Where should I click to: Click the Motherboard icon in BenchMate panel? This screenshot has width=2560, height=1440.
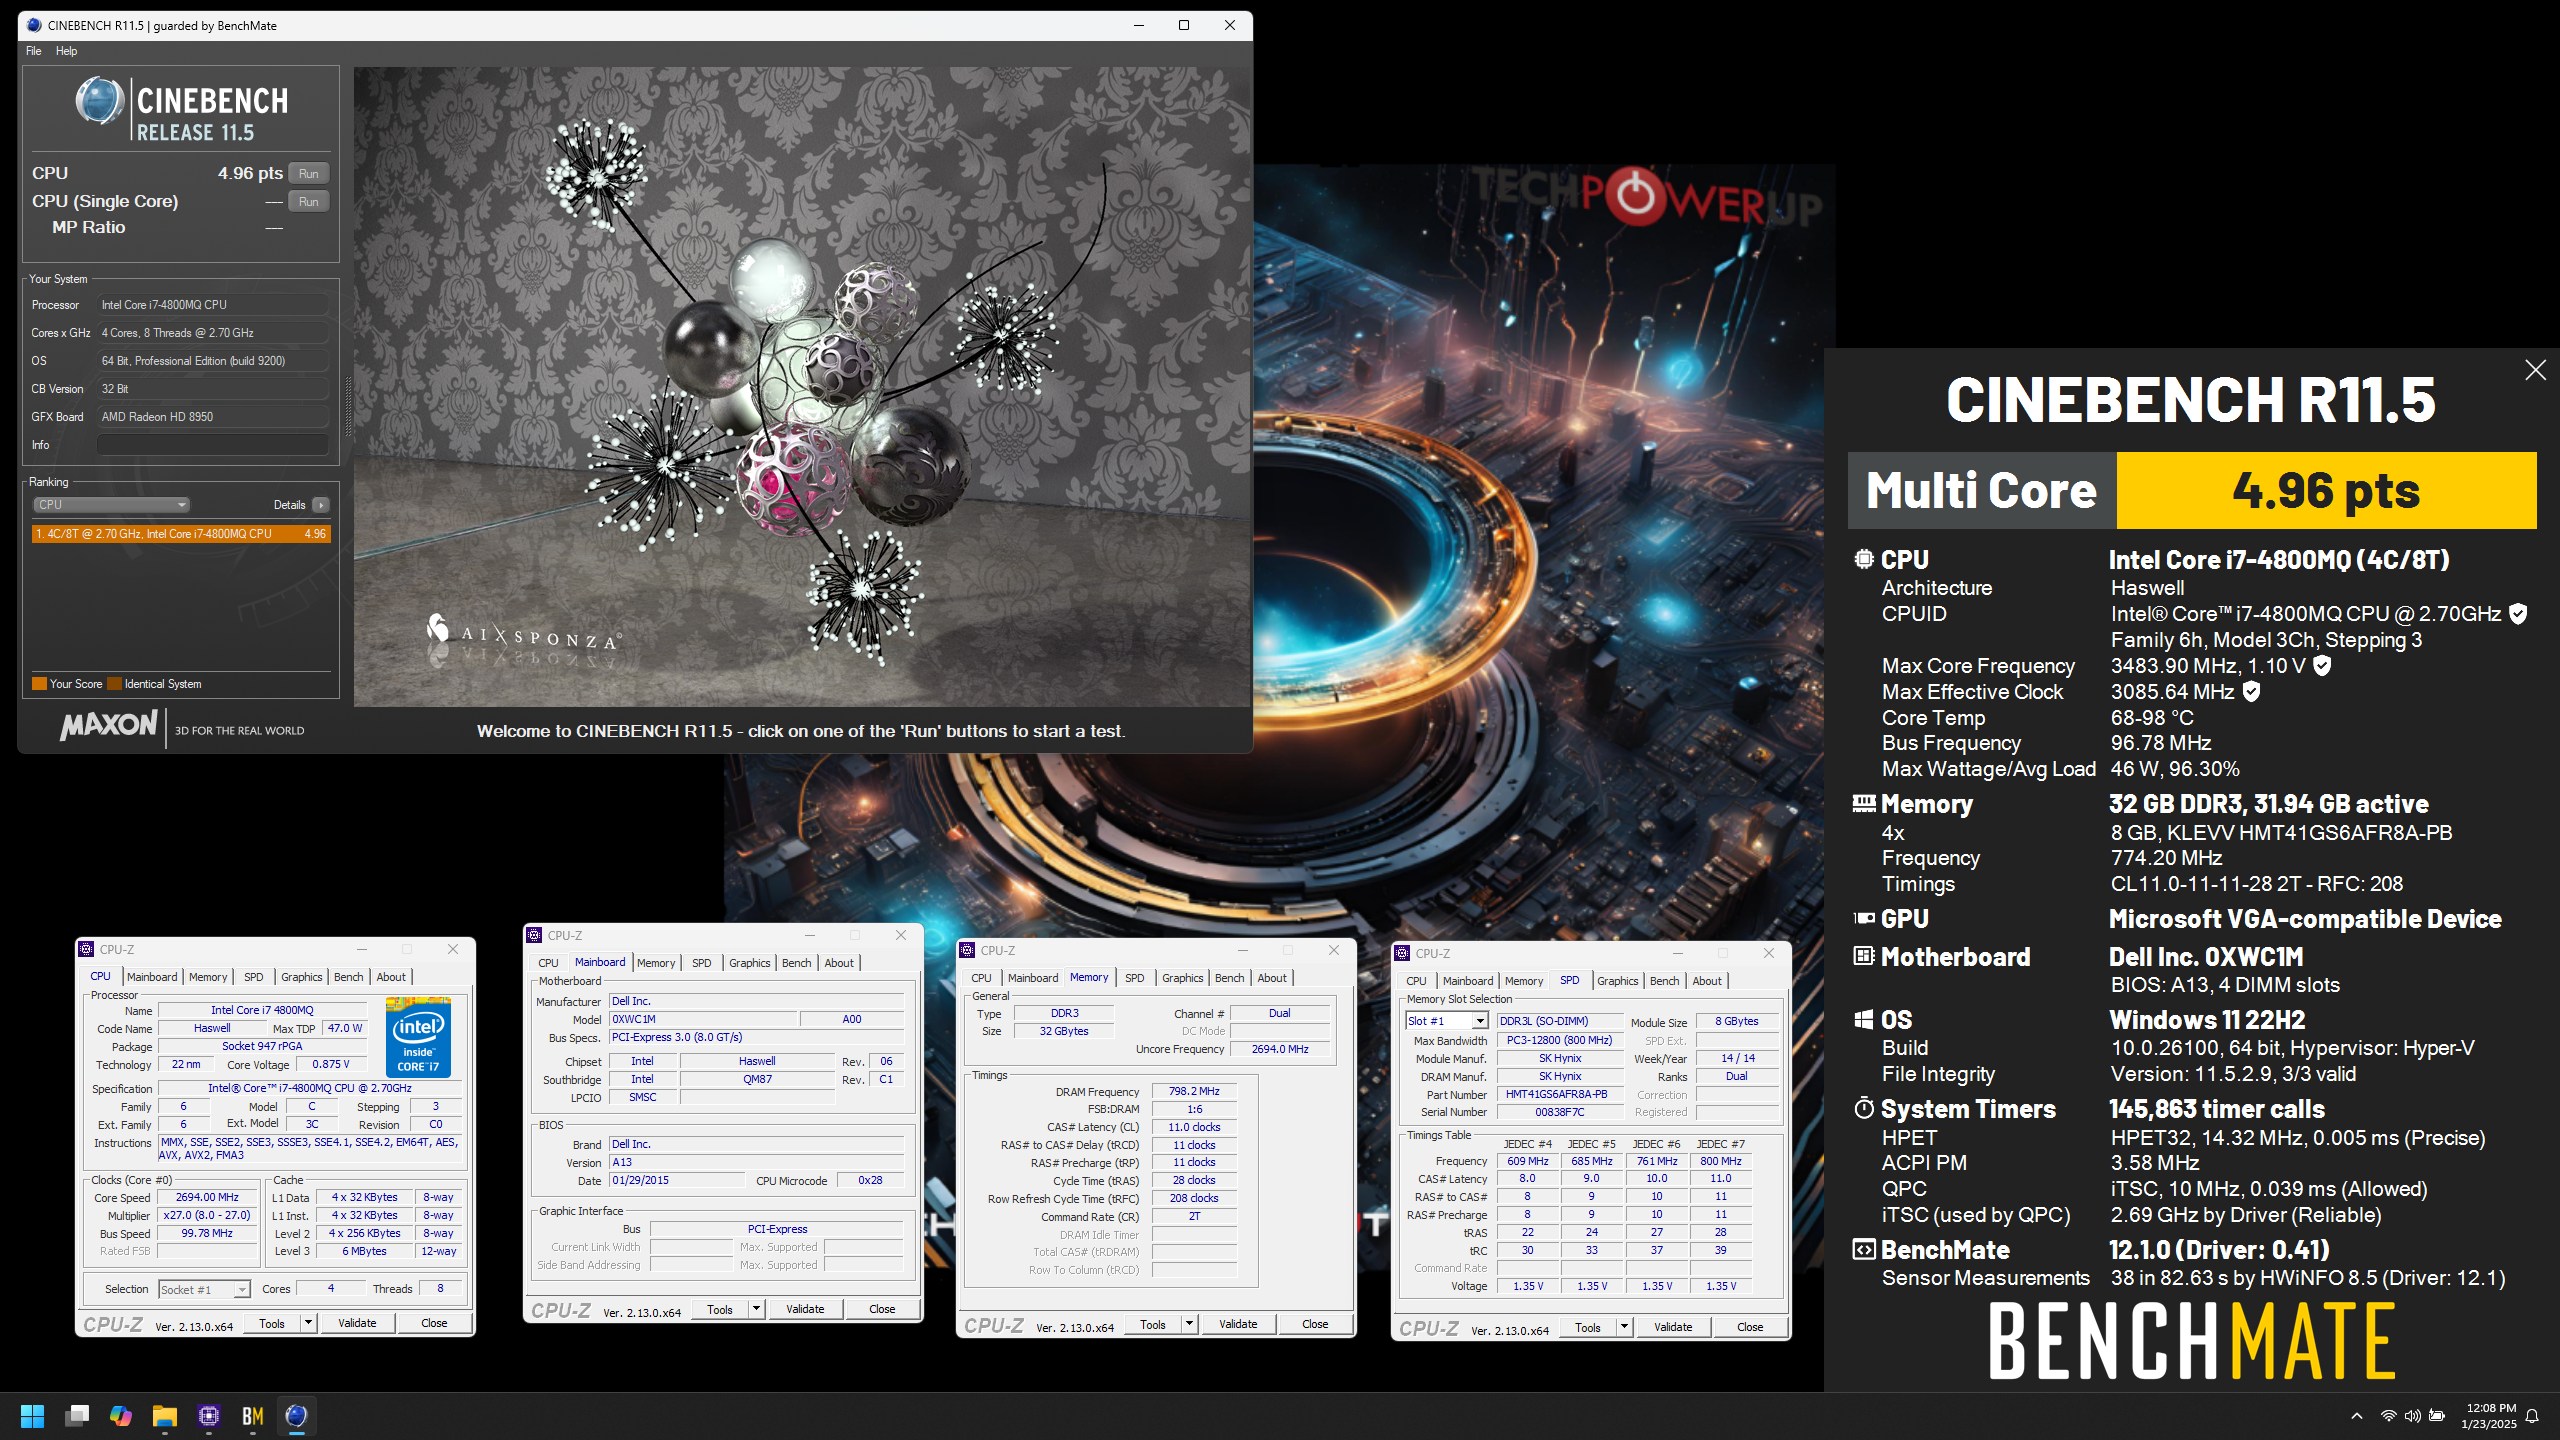tap(1863, 956)
